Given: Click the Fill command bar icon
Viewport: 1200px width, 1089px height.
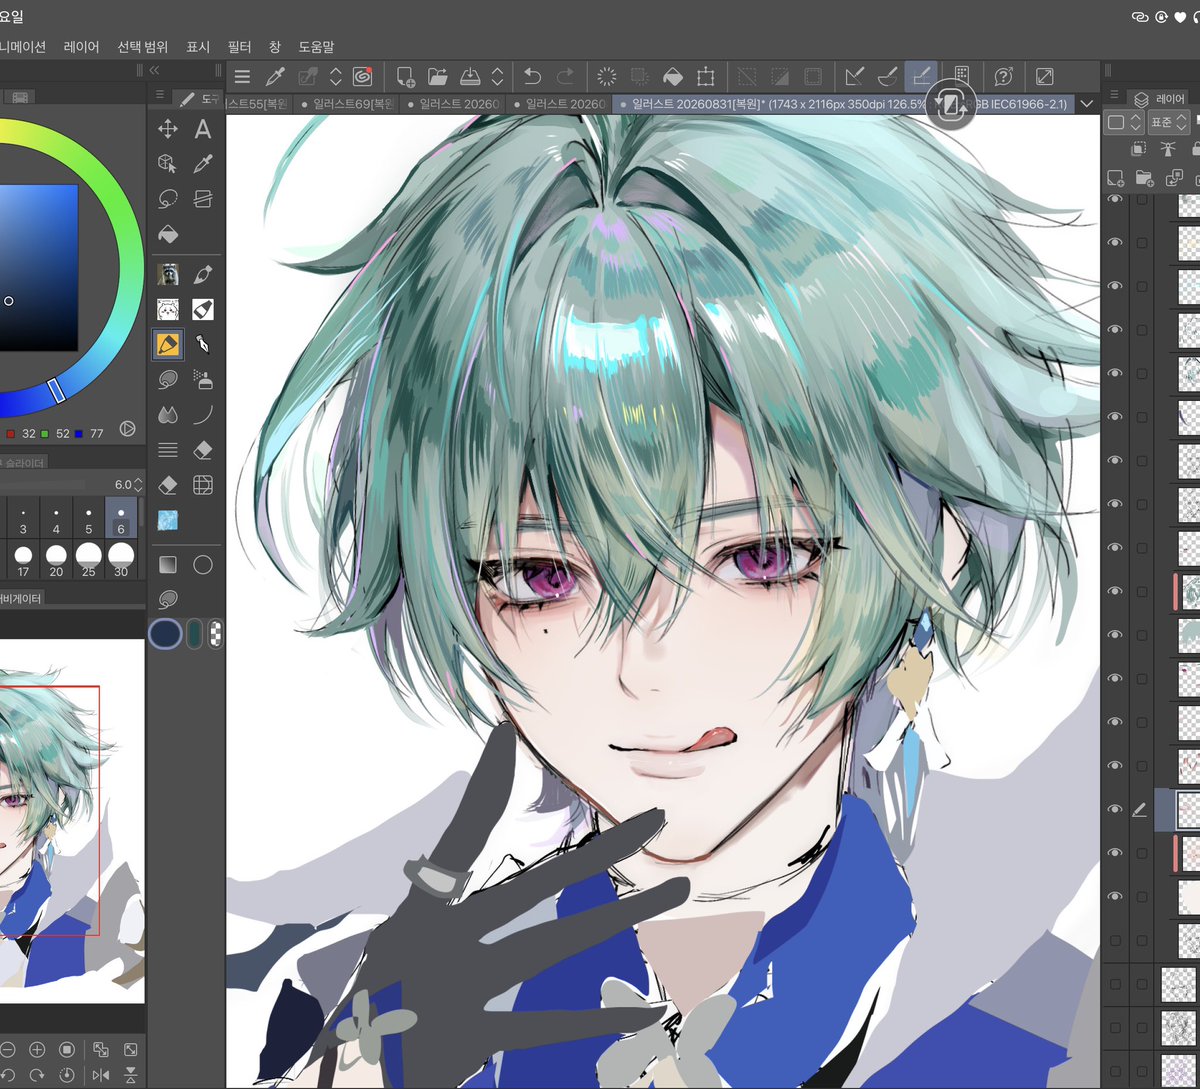Looking at the screenshot, I should (x=673, y=76).
